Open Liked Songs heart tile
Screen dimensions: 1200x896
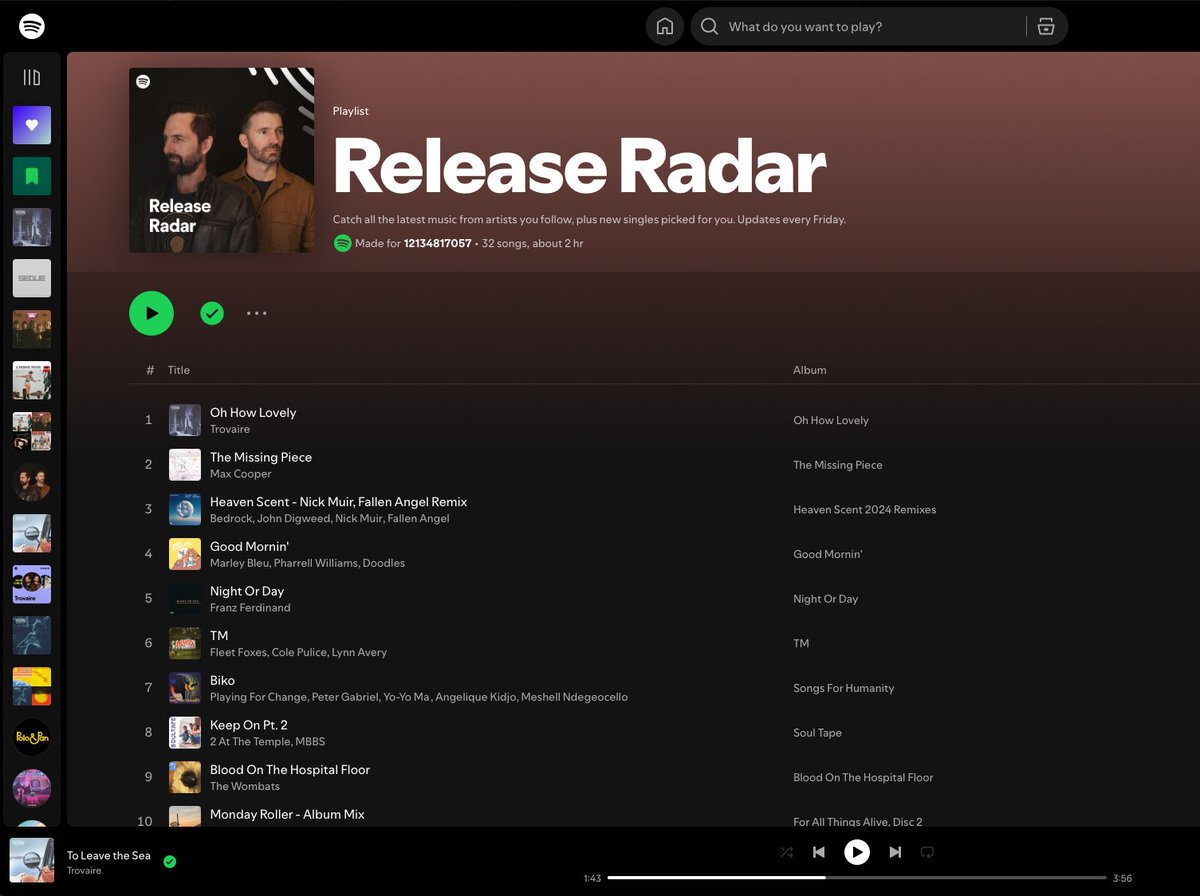pos(32,125)
